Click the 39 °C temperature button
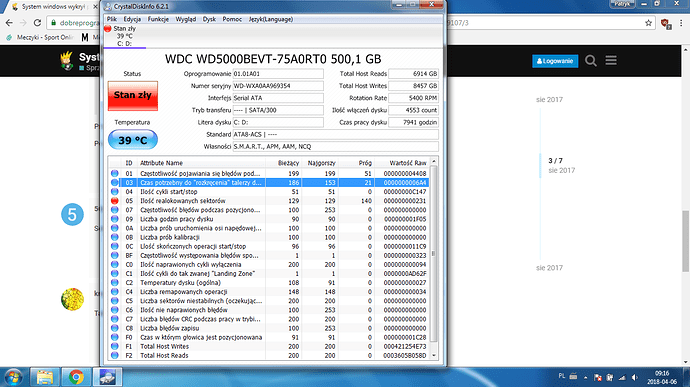The image size is (690, 387). click(x=133, y=140)
